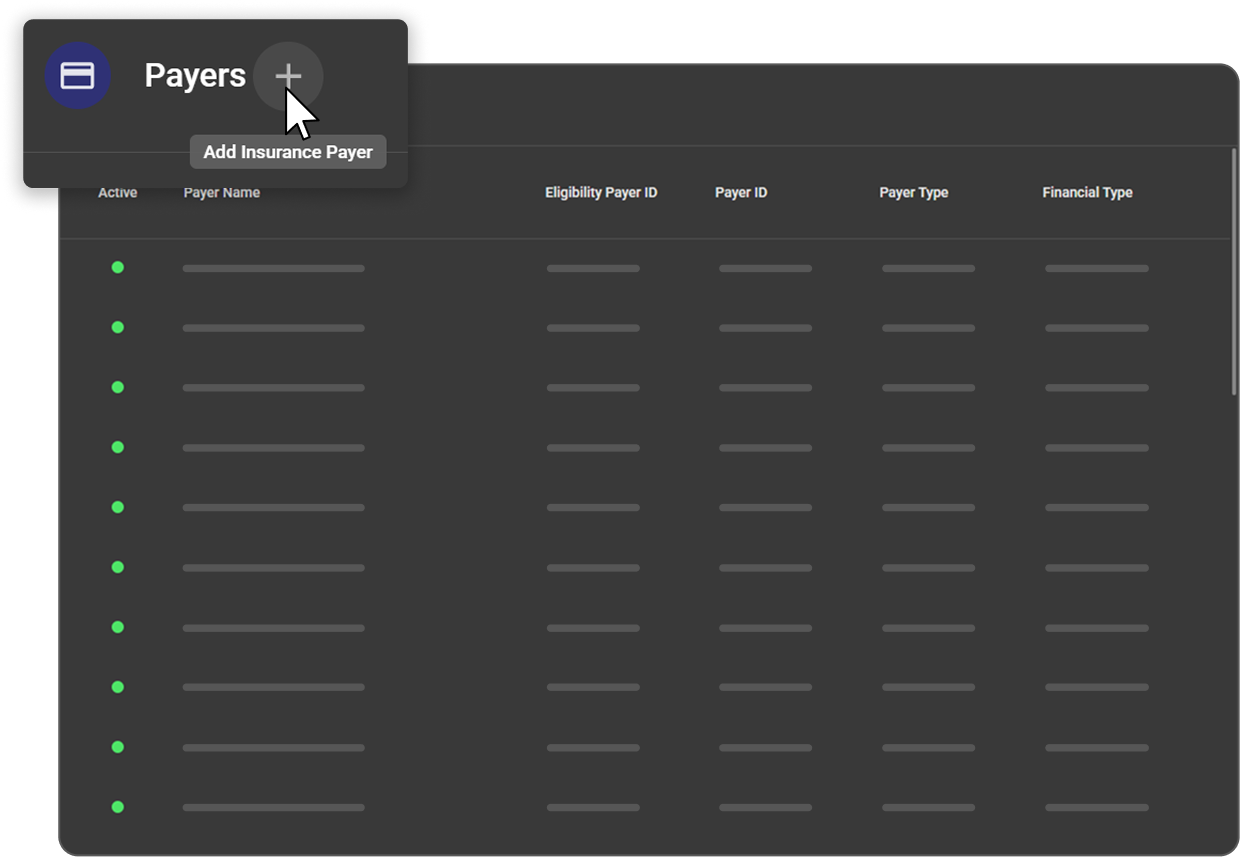Click the last row's green active dot

[117, 807]
